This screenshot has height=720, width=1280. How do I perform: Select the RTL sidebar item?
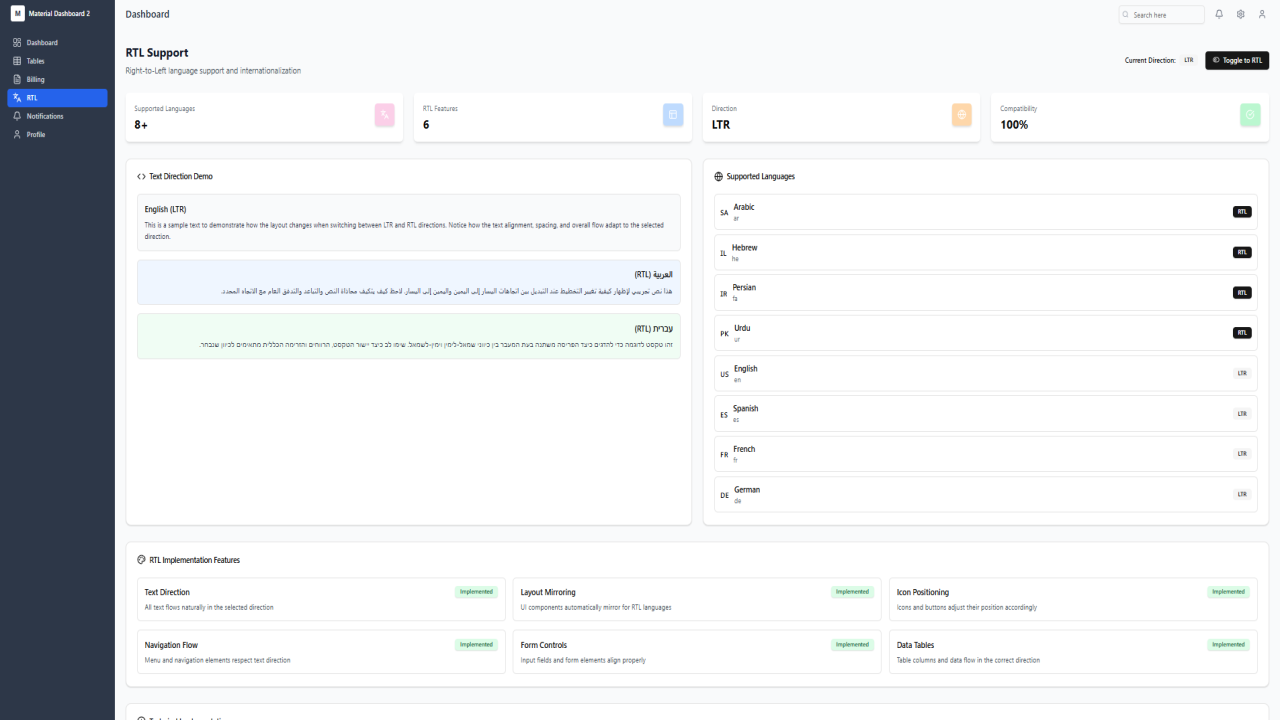tap(57, 98)
